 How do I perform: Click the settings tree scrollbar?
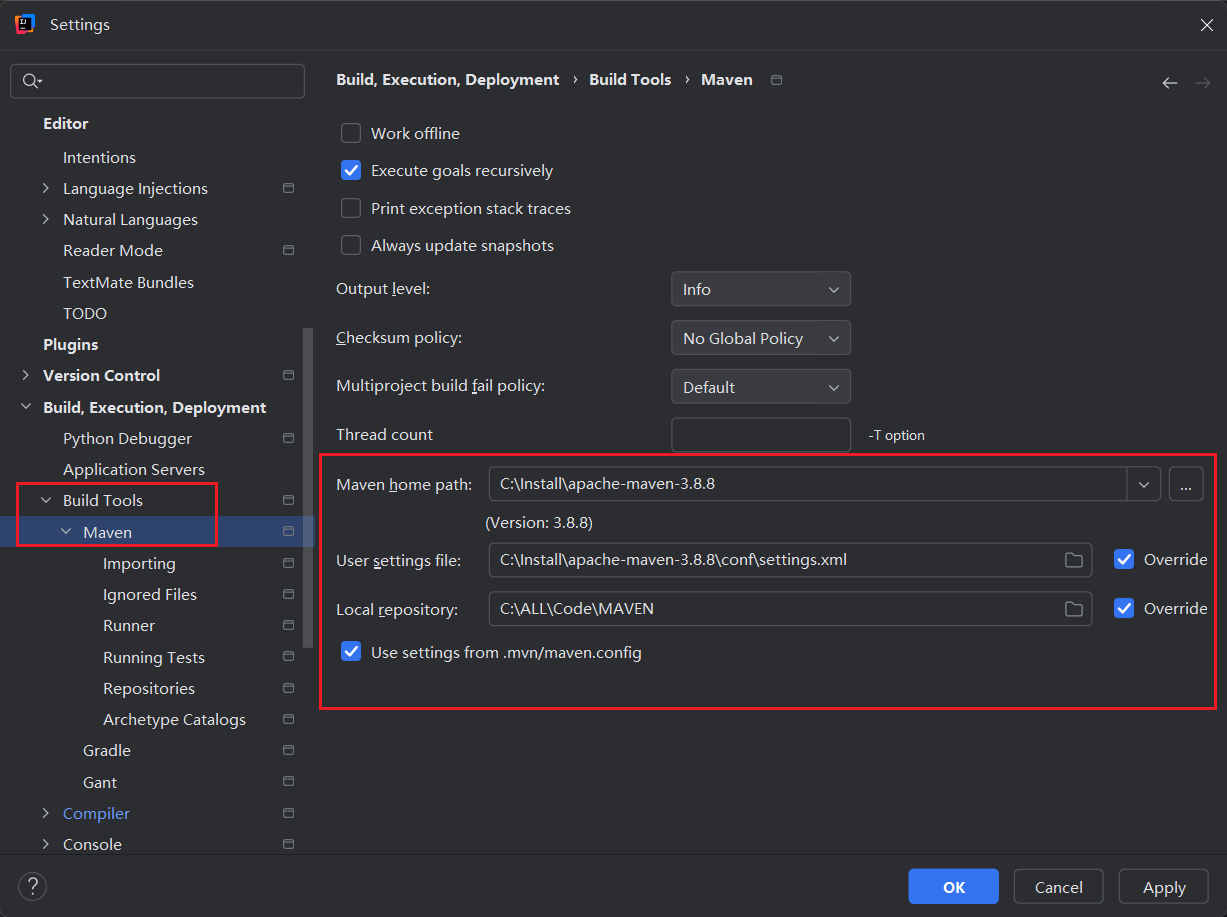pyautogui.click(x=308, y=488)
